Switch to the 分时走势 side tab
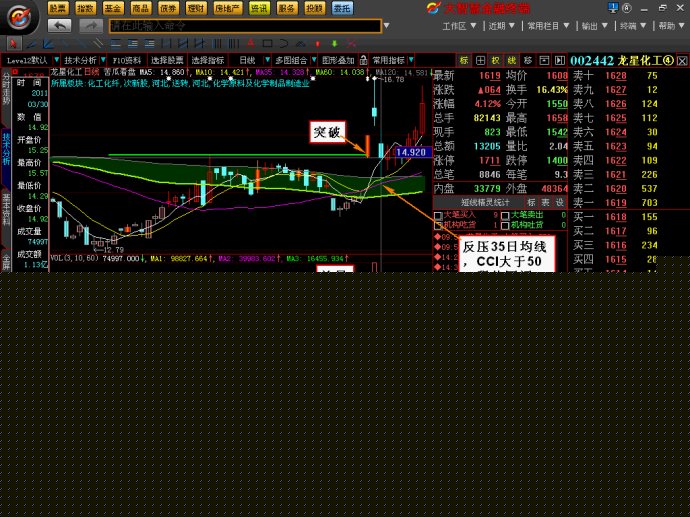The height and width of the screenshot is (517, 690). click(x=6, y=89)
